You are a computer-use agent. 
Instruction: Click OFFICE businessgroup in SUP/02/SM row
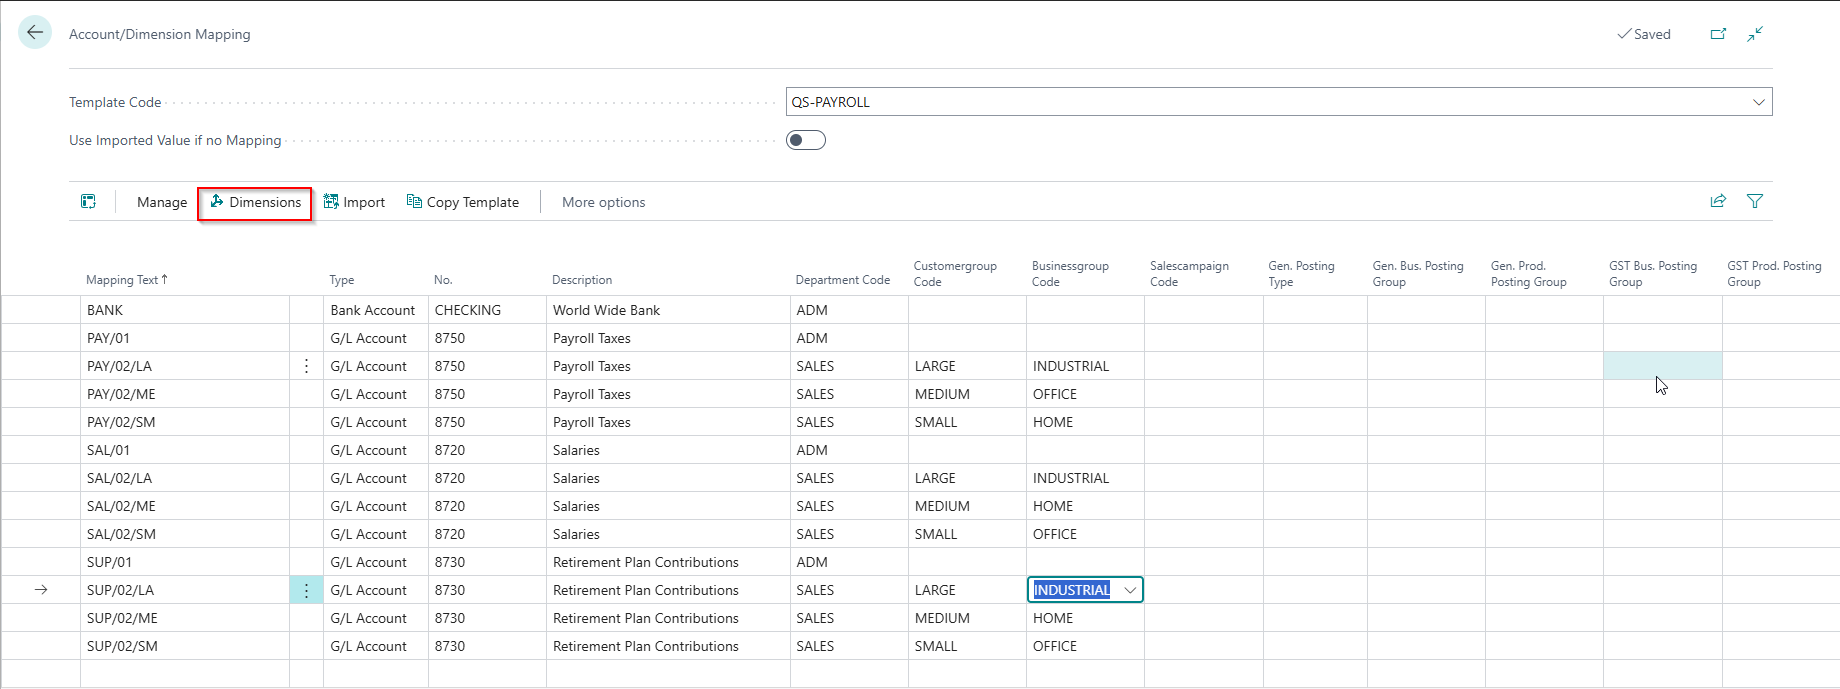click(x=1085, y=646)
